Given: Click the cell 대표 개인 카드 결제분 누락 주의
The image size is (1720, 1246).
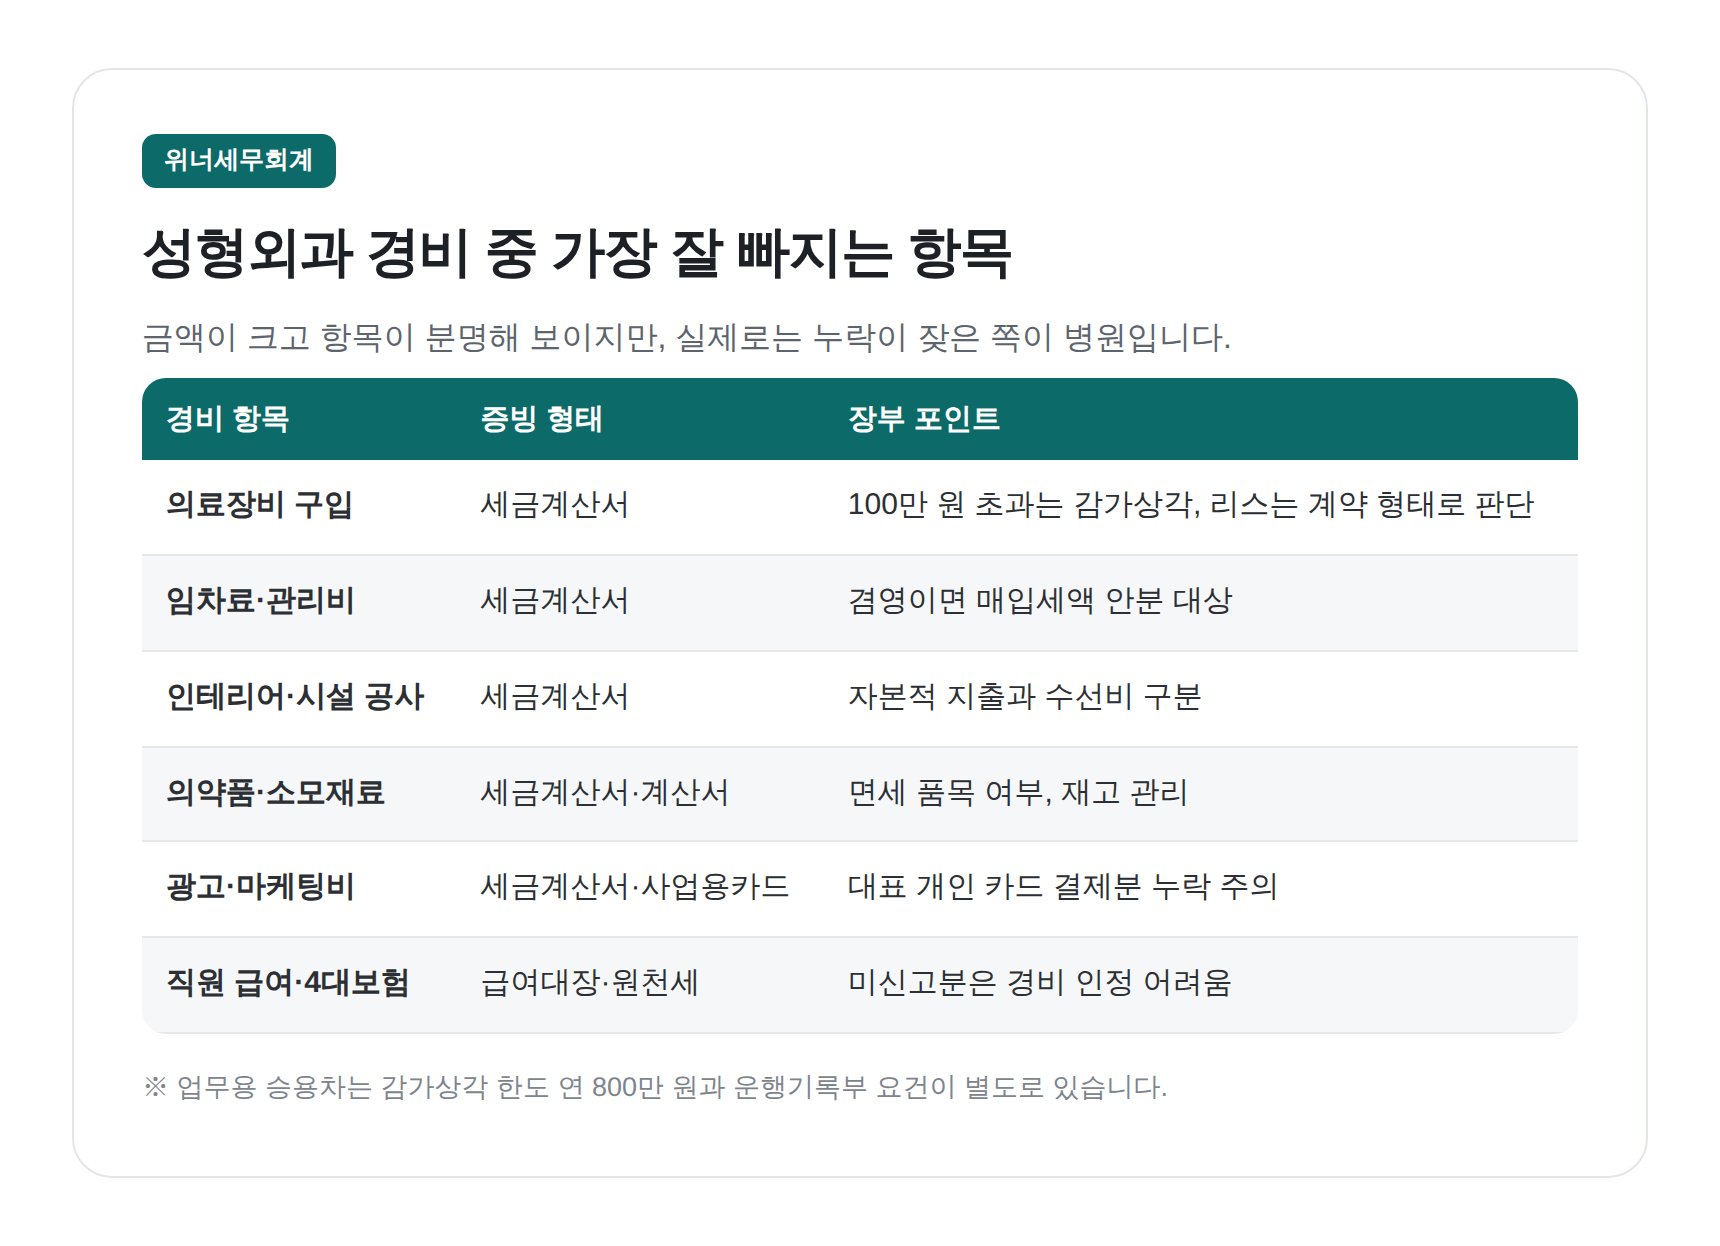Looking at the screenshot, I should (1062, 887).
